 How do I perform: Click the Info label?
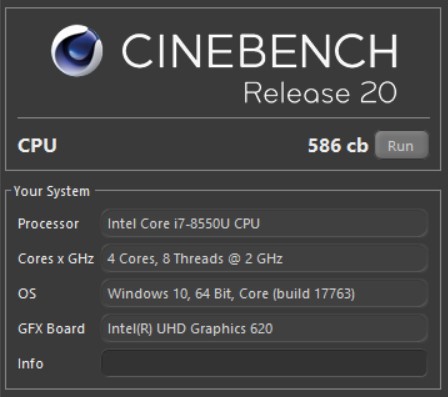click(x=30, y=363)
